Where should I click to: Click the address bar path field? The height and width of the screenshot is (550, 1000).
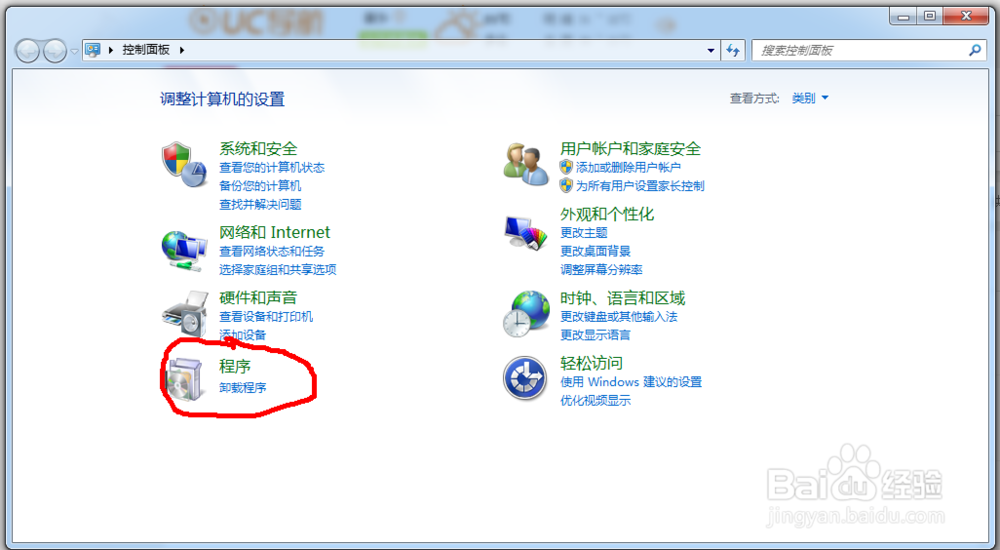(402, 50)
